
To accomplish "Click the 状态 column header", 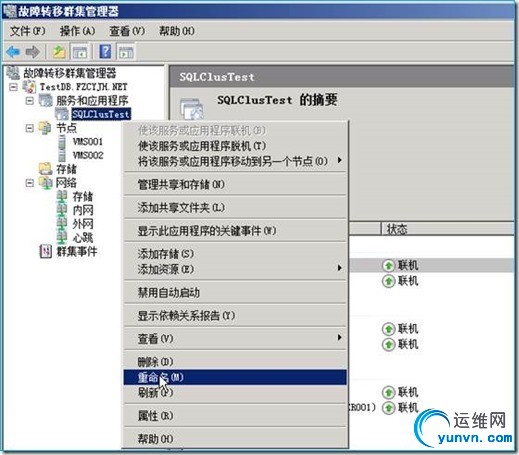I will pos(448,229).
